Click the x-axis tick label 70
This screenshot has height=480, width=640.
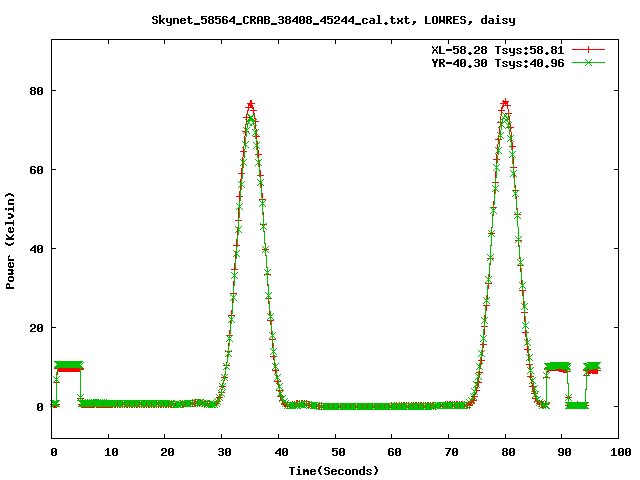click(451, 452)
